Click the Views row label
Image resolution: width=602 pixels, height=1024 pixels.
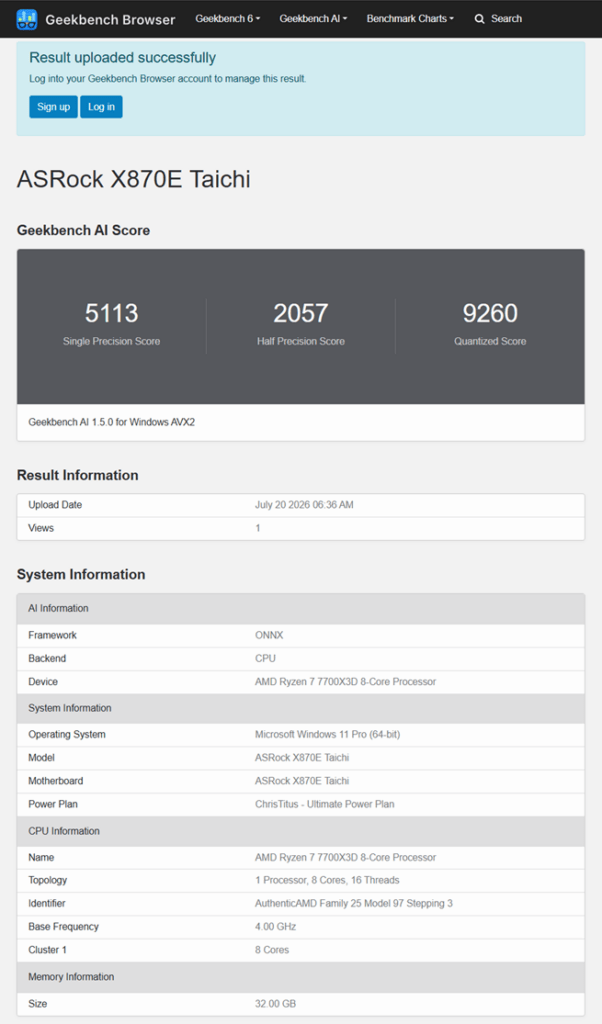click(x=40, y=528)
